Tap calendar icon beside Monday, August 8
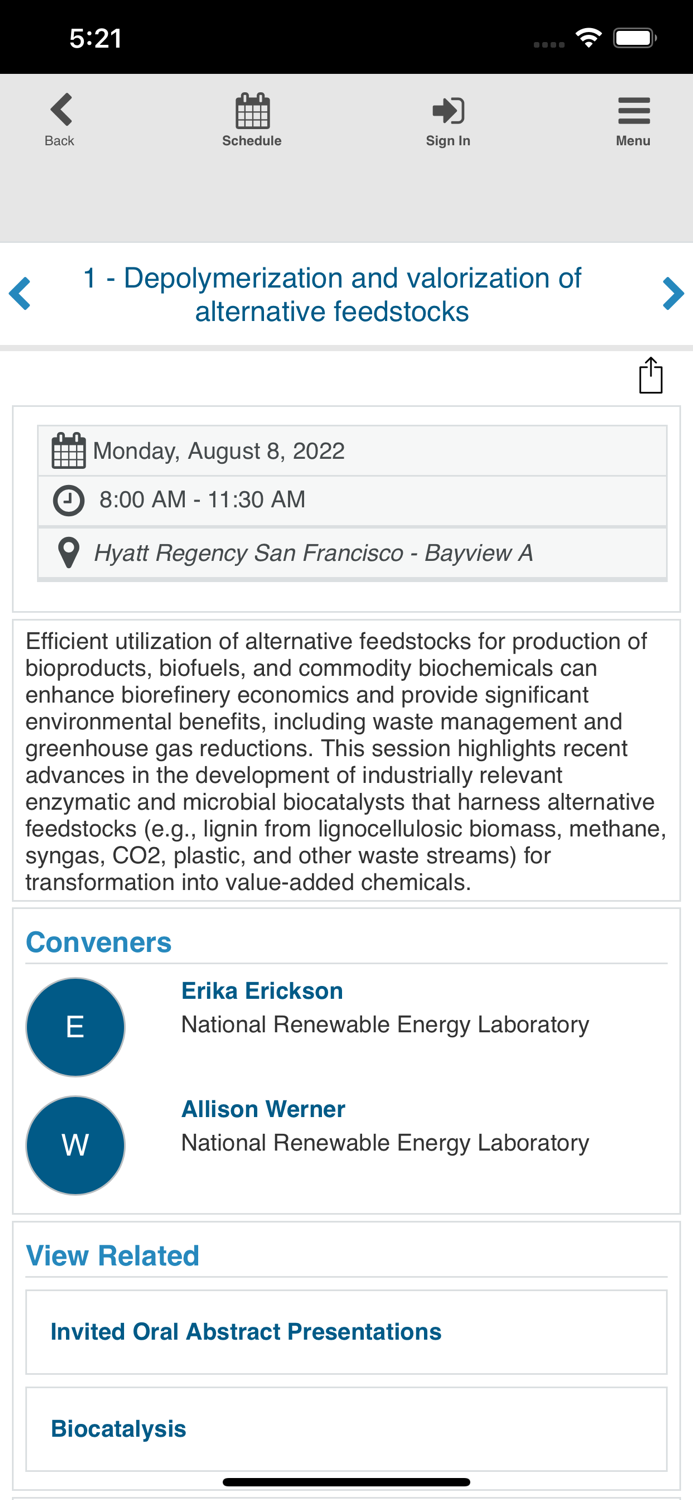Screen dimensions: 693x1500 pyautogui.click(x=68, y=451)
